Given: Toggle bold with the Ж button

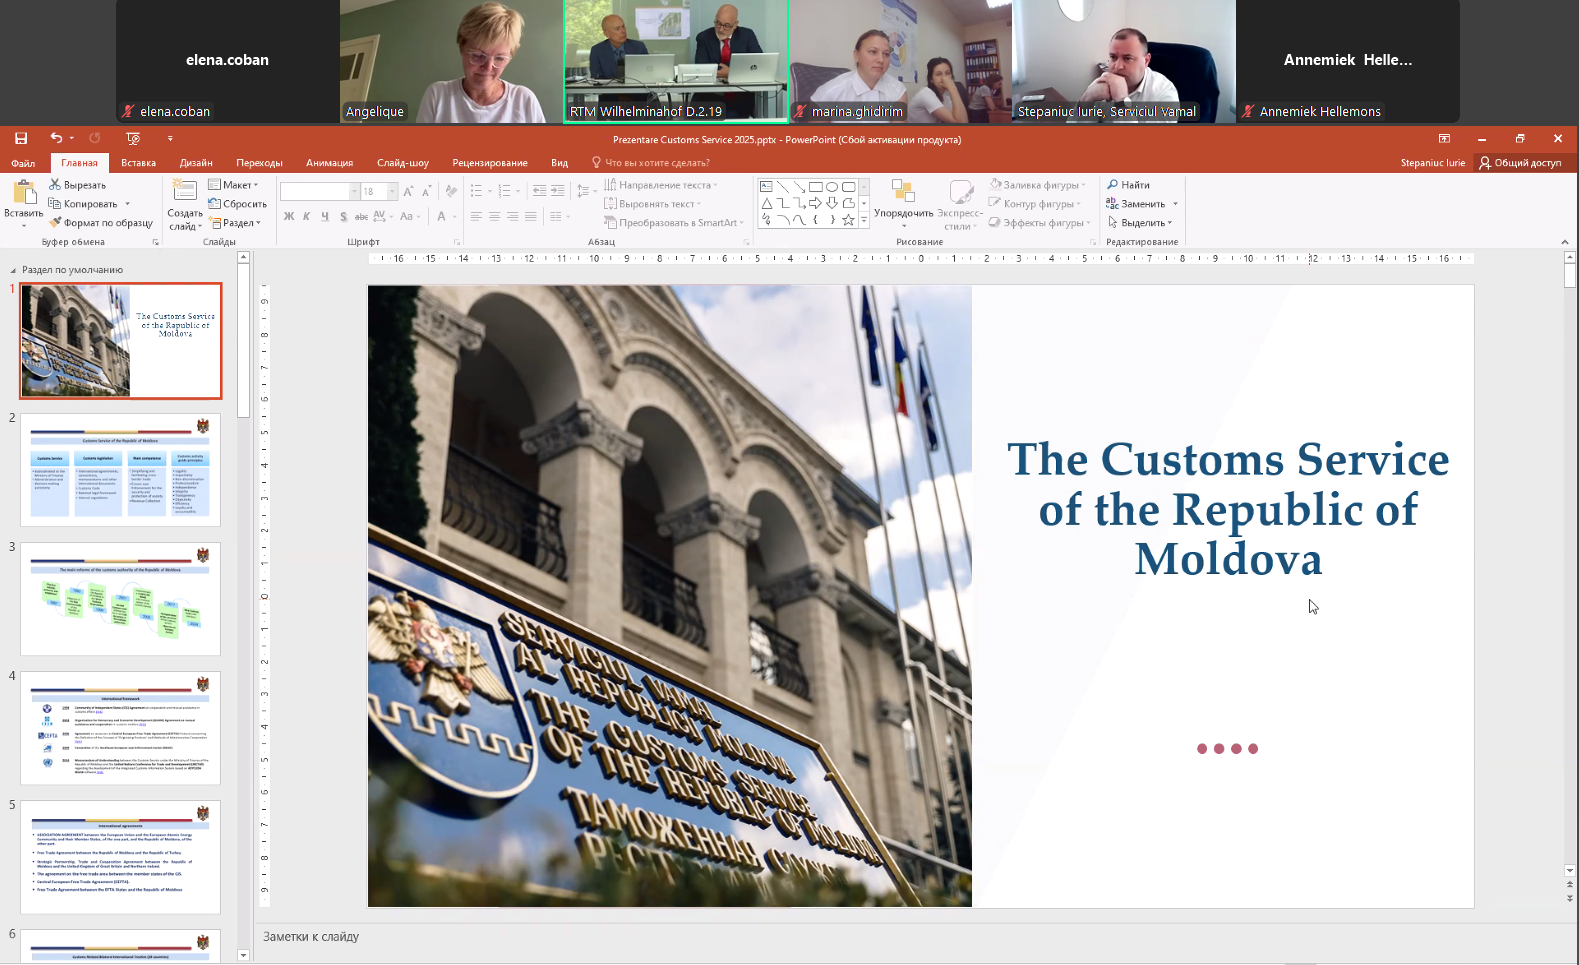Looking at the screenshot, I should click(289, 216).
